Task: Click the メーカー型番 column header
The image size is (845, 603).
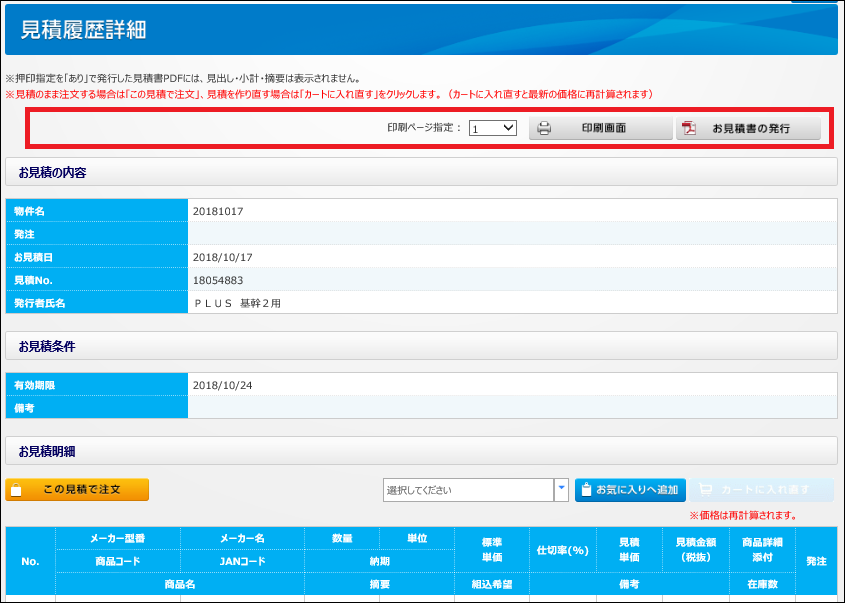Action: coord(118,539)
